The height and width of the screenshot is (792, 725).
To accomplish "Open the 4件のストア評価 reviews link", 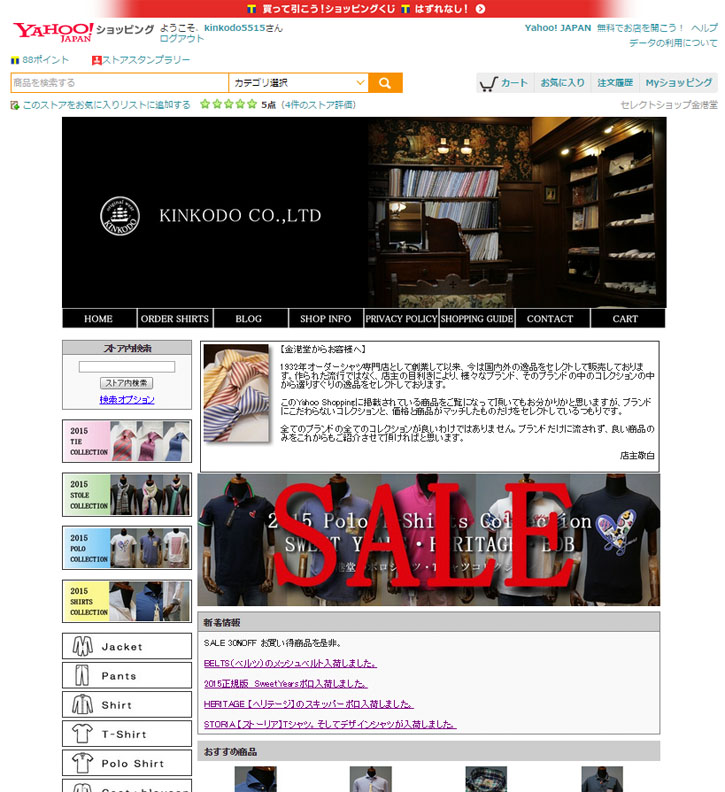I will 318,105.
